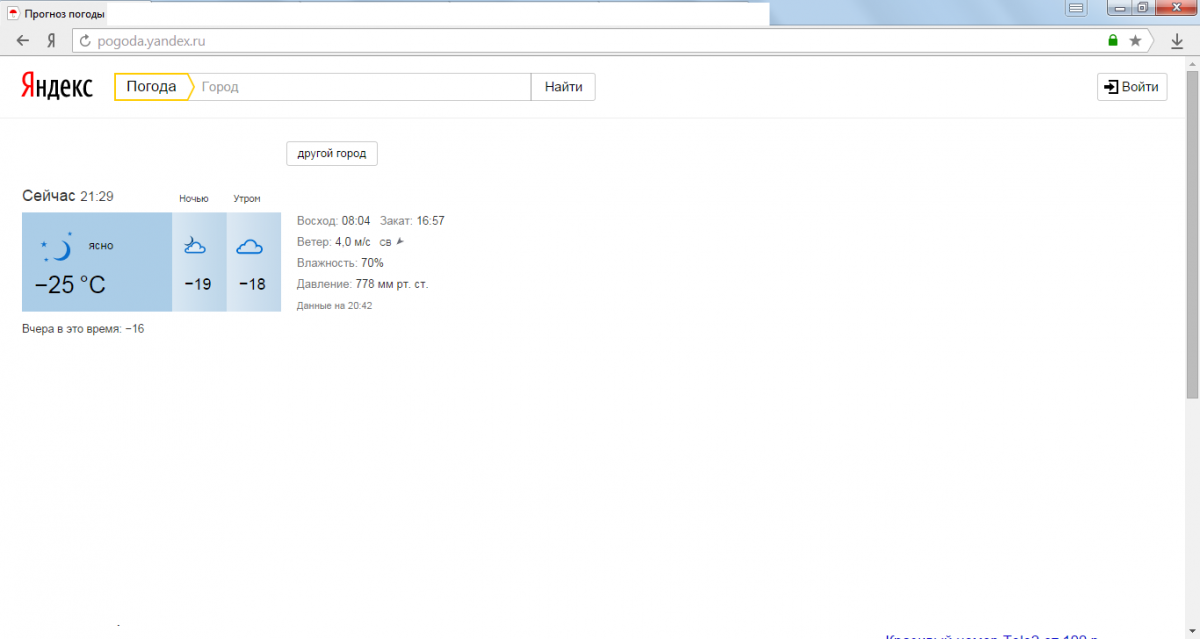
Task: Open downloads via the down-arrow icon
Action: click(1177, 41)
